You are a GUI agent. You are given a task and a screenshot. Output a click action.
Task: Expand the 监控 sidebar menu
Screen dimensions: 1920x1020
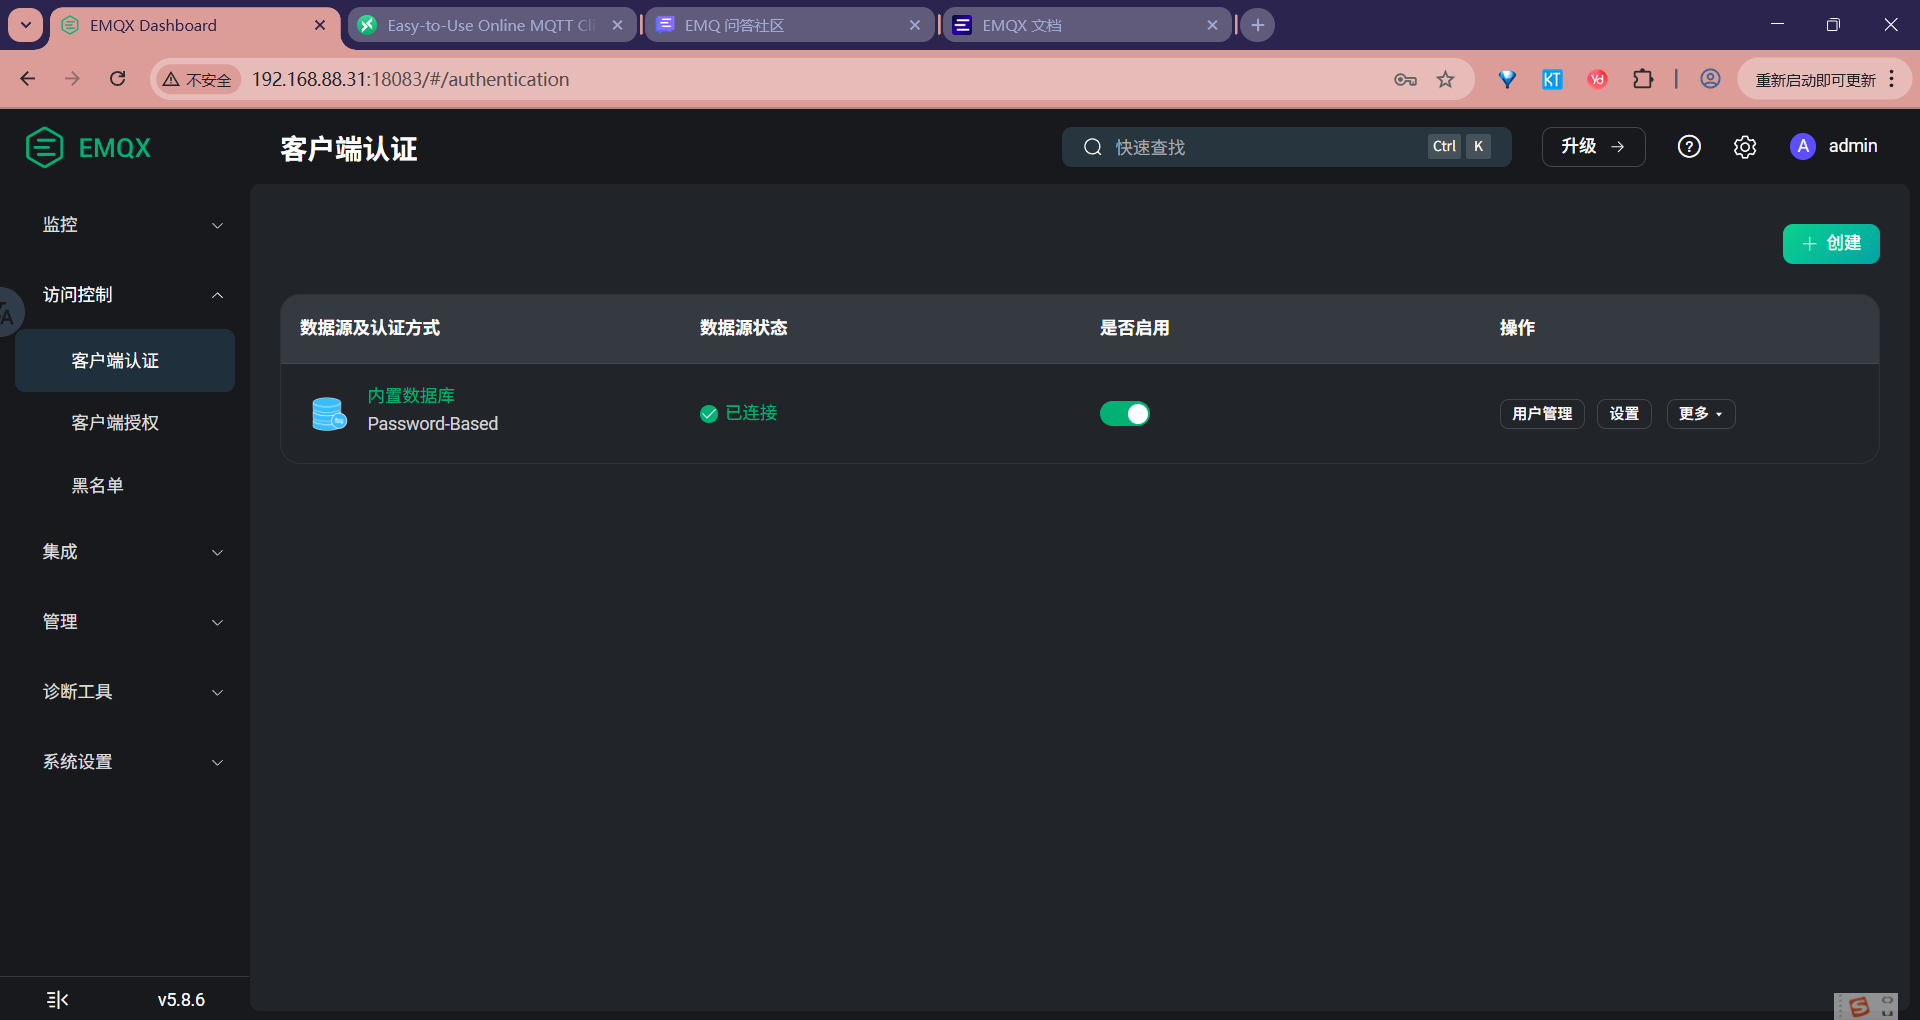tap(125, 225)
